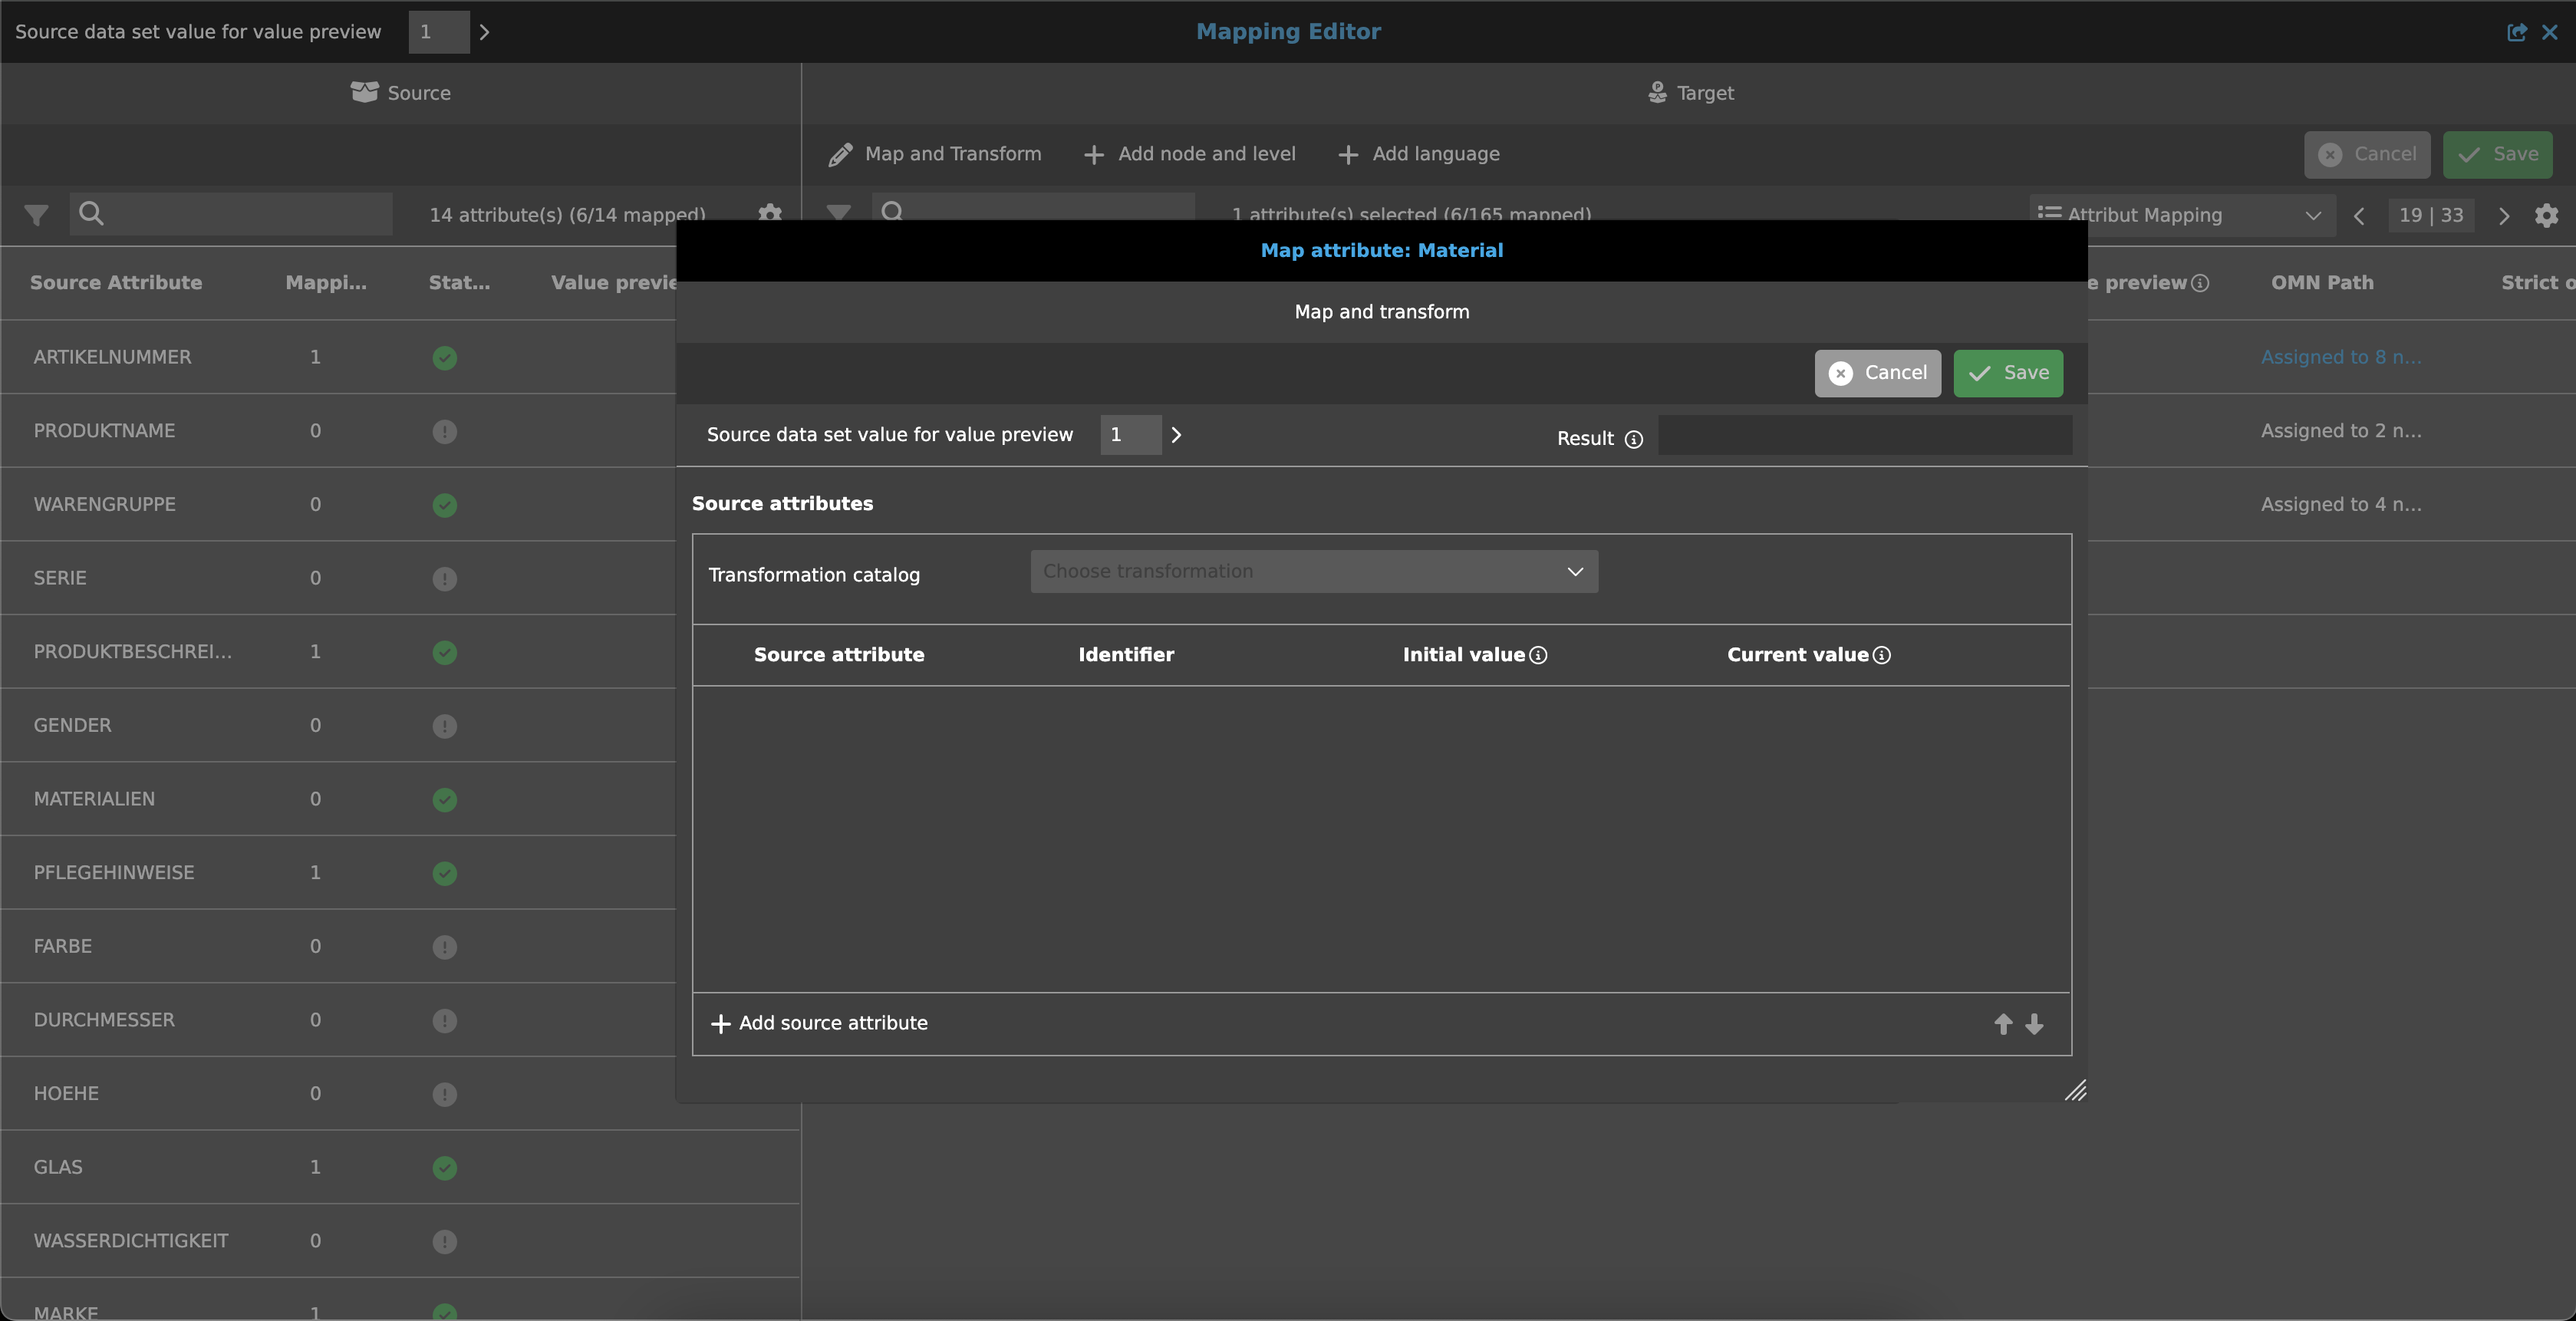
Task: Click ARTIKELNUMMER green status check
Action: click(445, 358)
